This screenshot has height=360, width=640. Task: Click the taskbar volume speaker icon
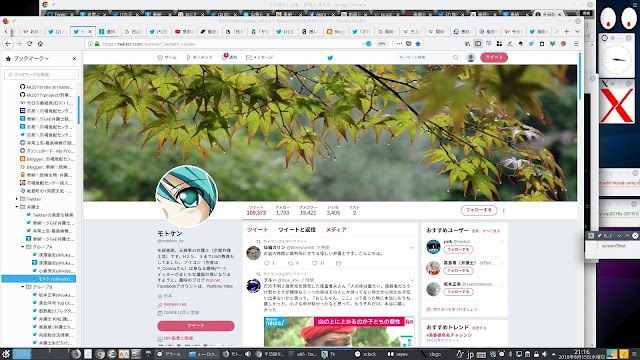coord(544,354)
